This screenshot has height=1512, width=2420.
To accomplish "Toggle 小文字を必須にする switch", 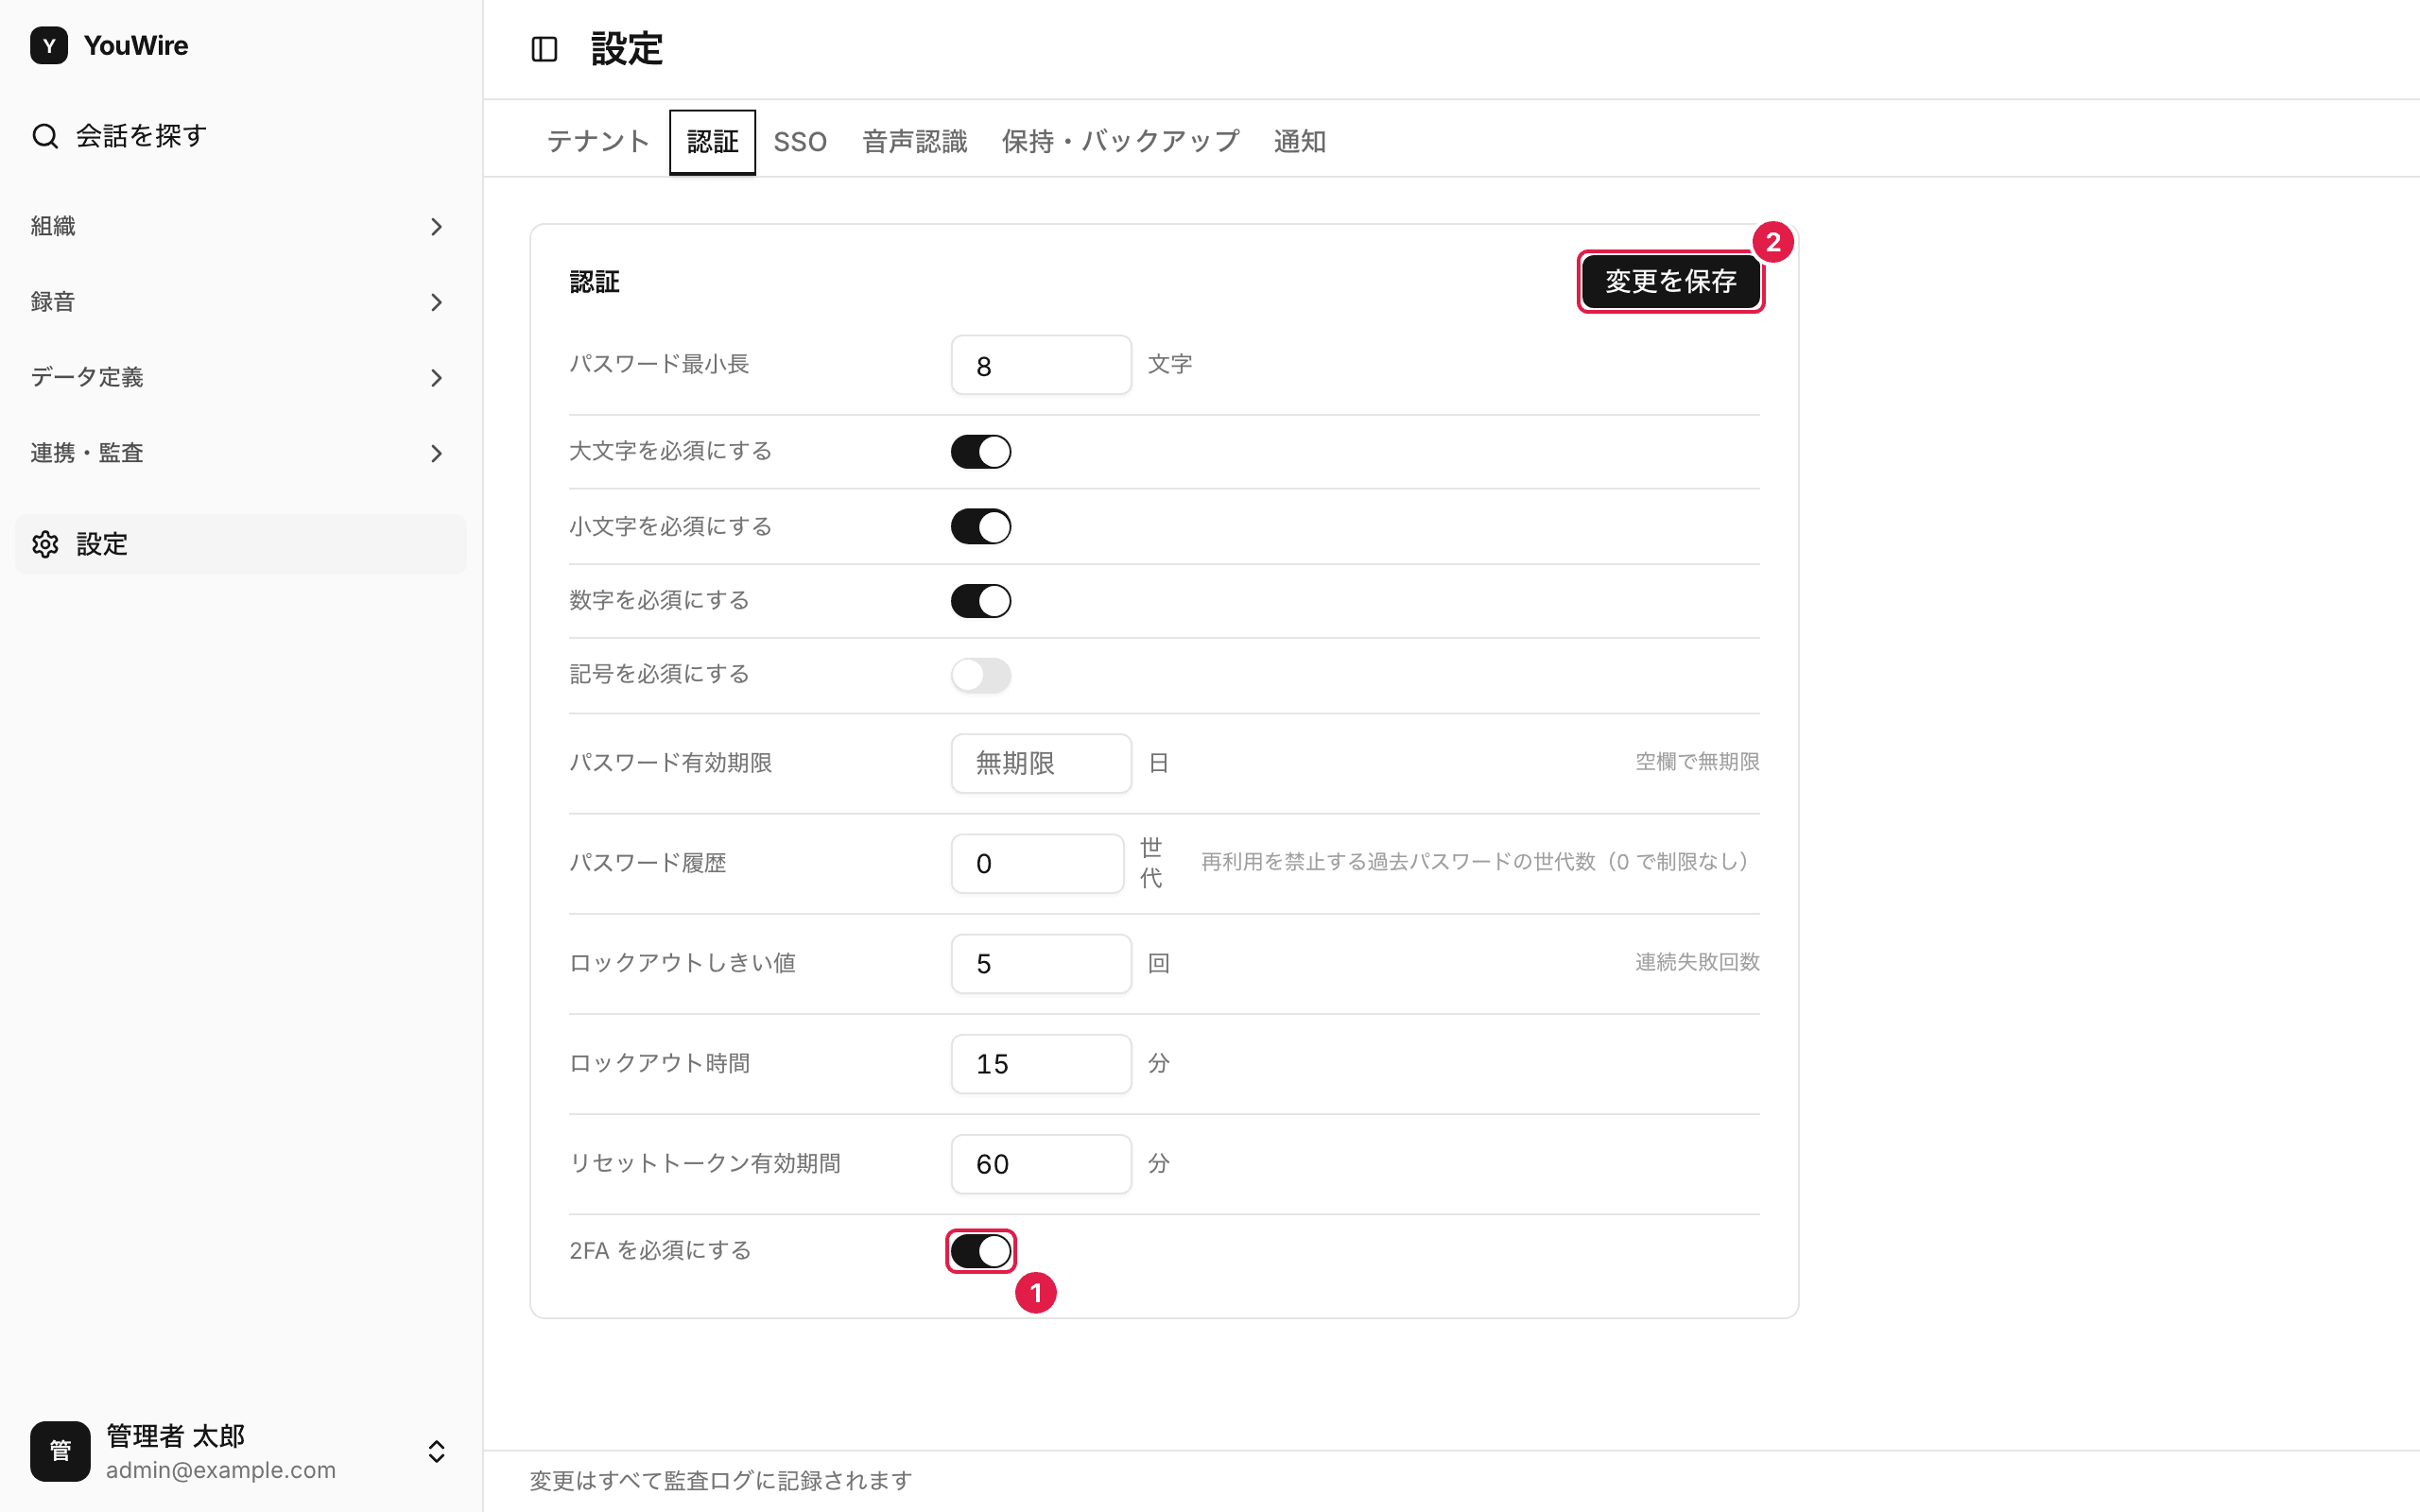I will coord(981,526).
